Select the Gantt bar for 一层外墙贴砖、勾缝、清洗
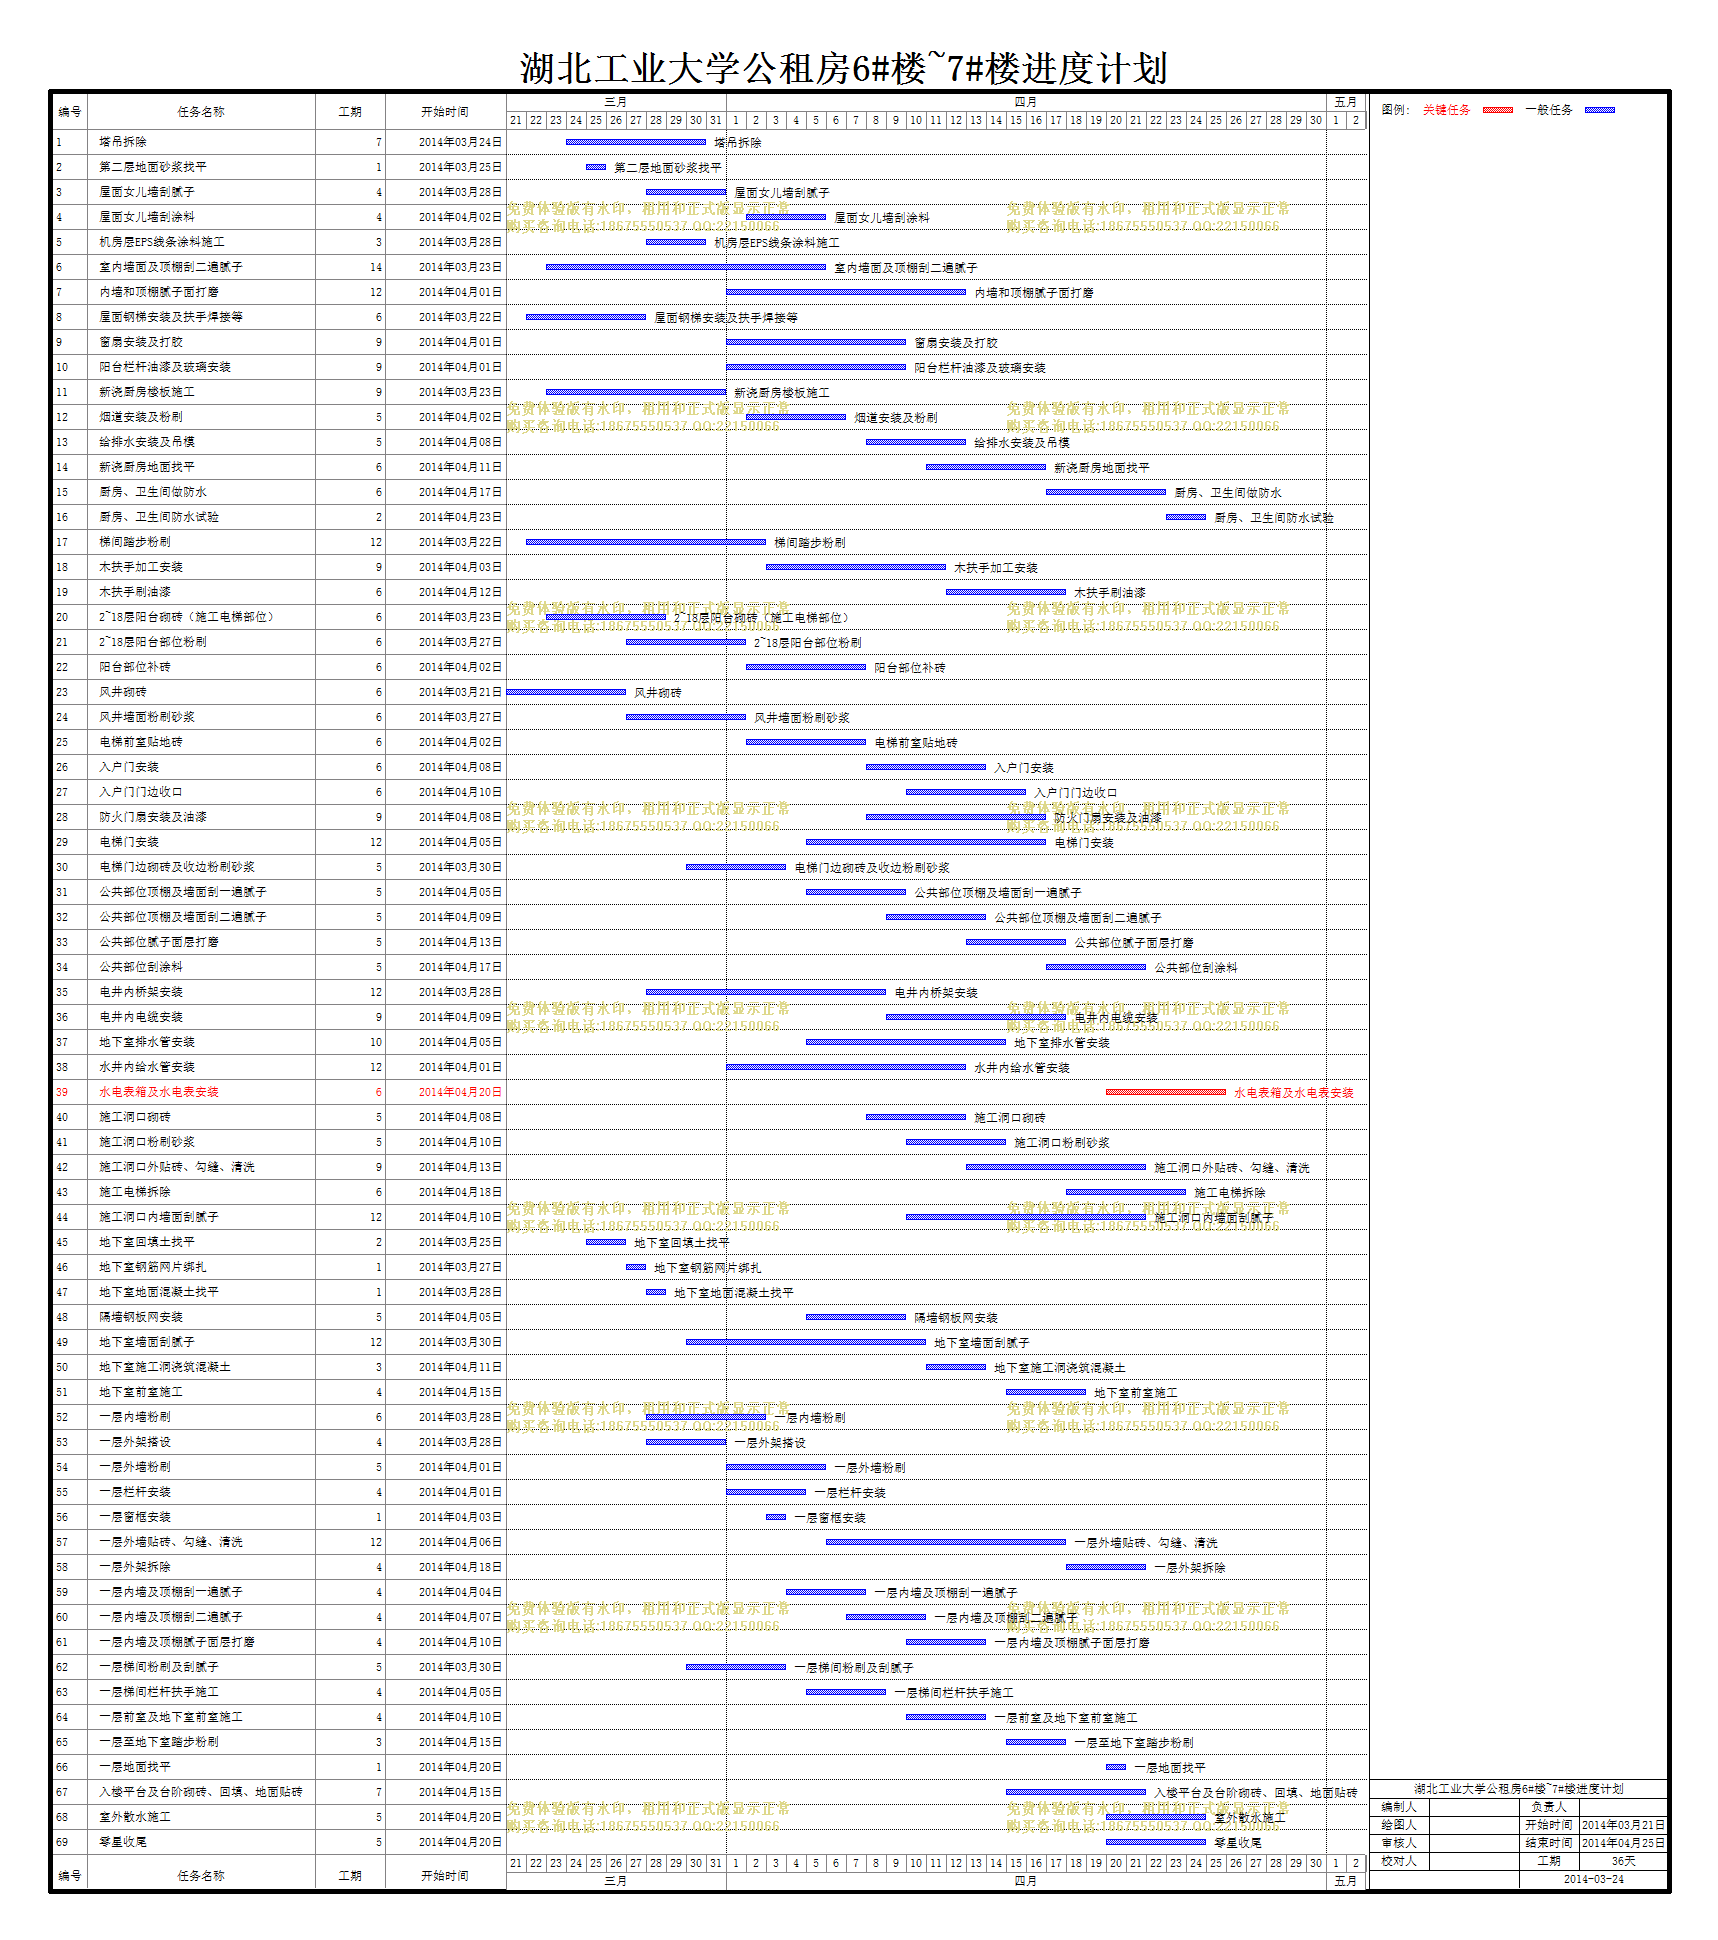 946,1542
